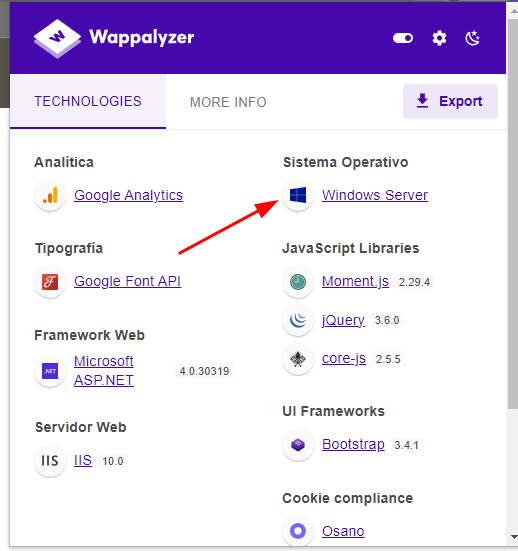Click the Google Analytics bar chart icon
The image size is (518, 551).
point(50,195)
